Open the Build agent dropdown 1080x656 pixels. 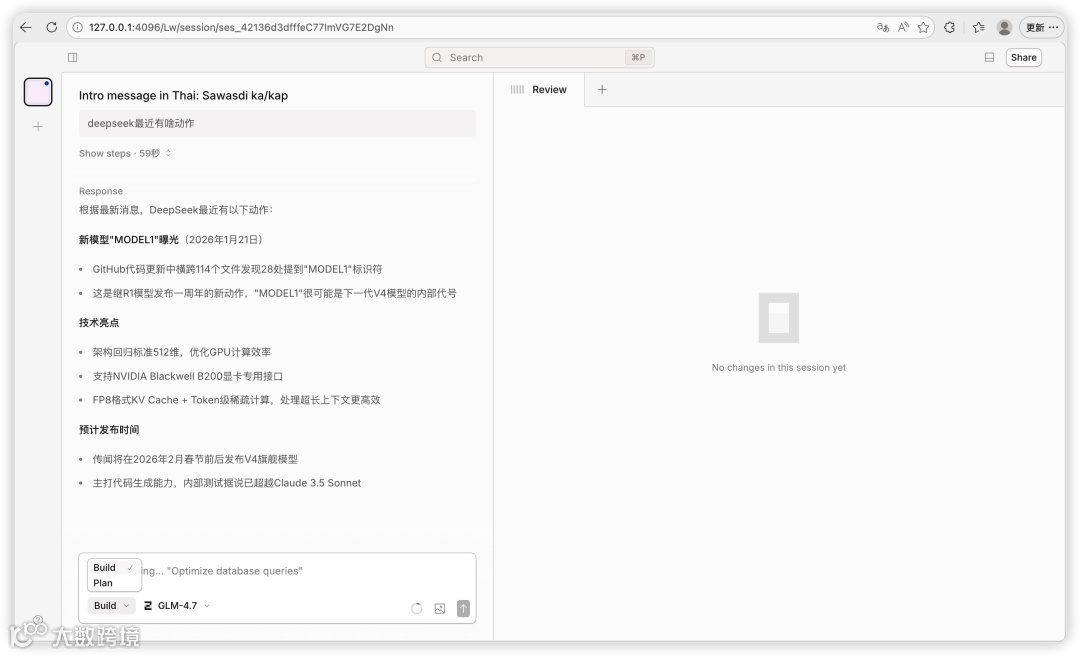pos(111,606)
